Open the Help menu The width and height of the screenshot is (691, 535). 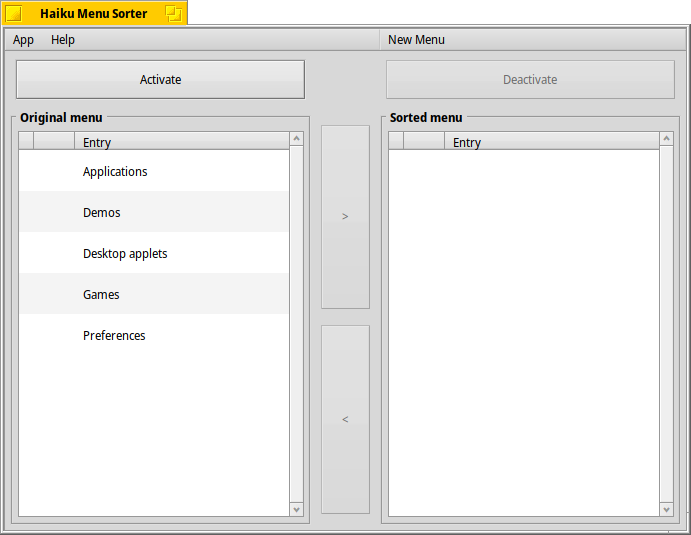pyautogui.click(x=63, y=40)
